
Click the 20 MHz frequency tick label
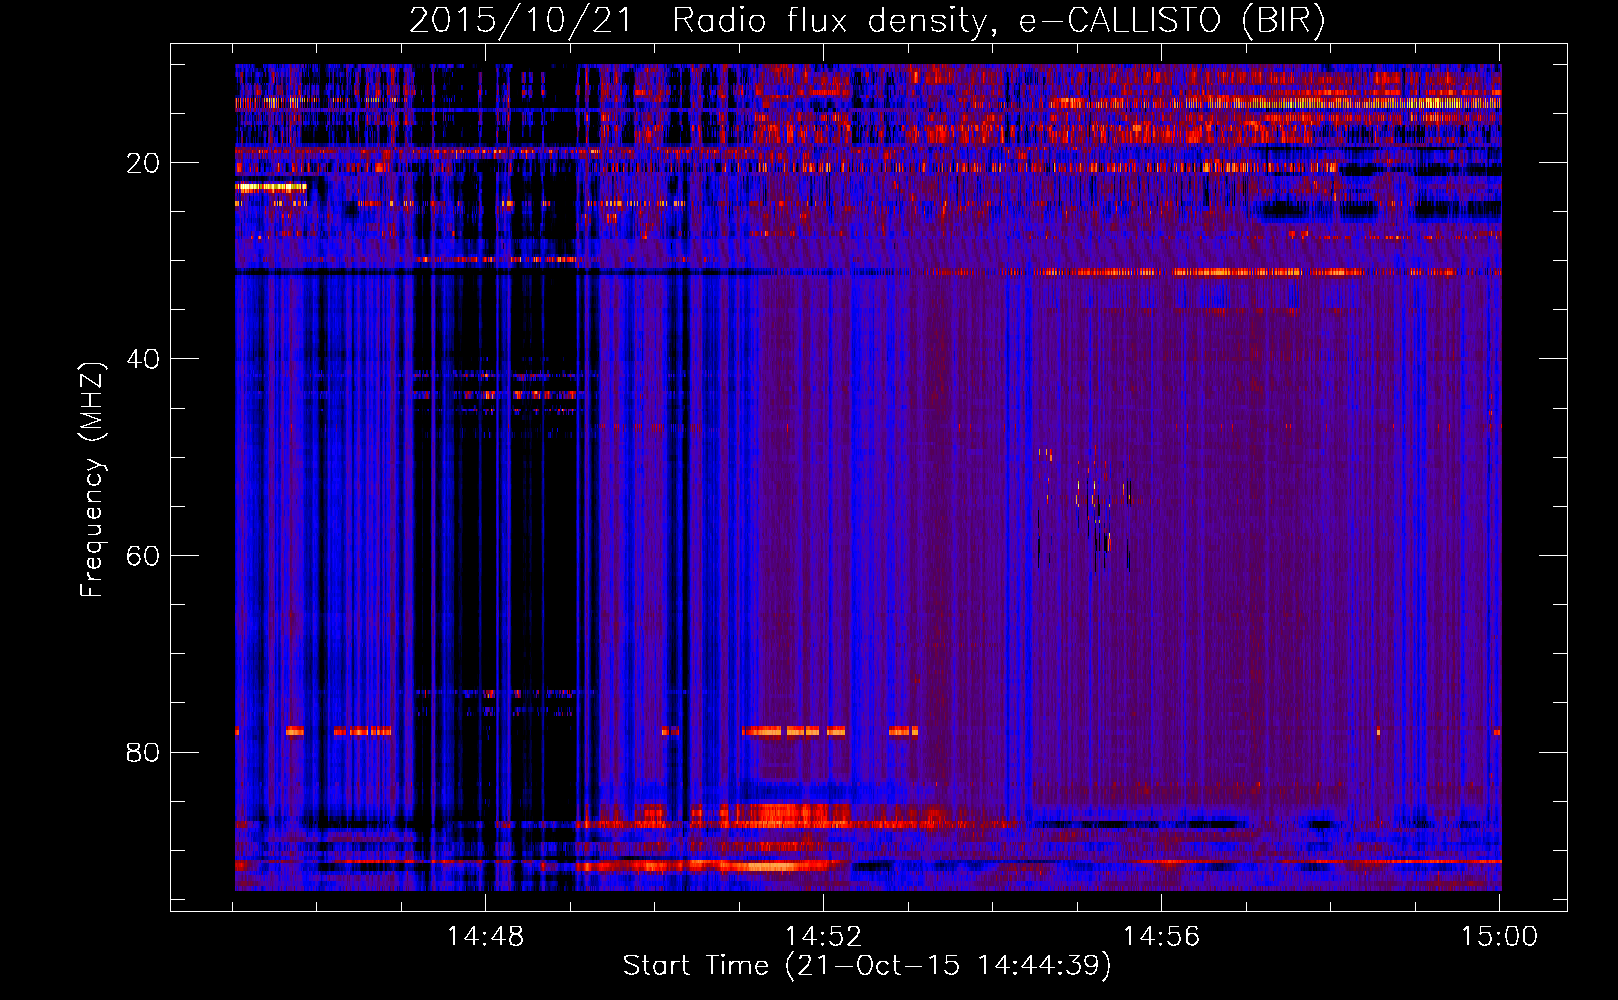click(x=143, y=163)
